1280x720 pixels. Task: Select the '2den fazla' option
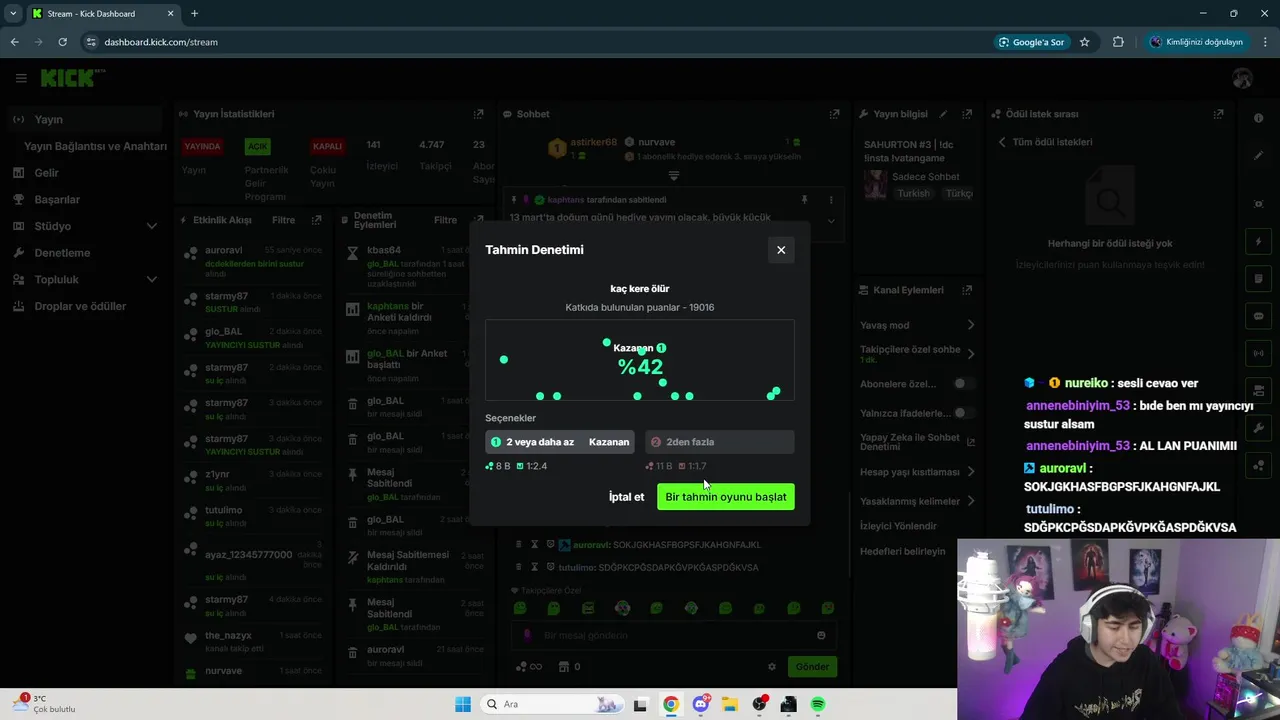pos(720,442)
